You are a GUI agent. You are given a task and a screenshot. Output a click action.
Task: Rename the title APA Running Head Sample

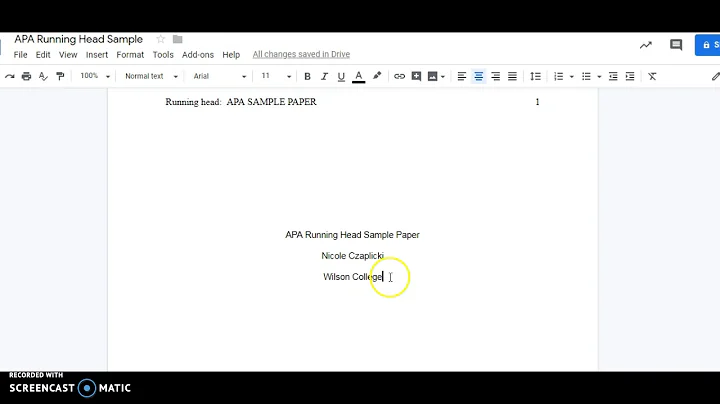79,39
